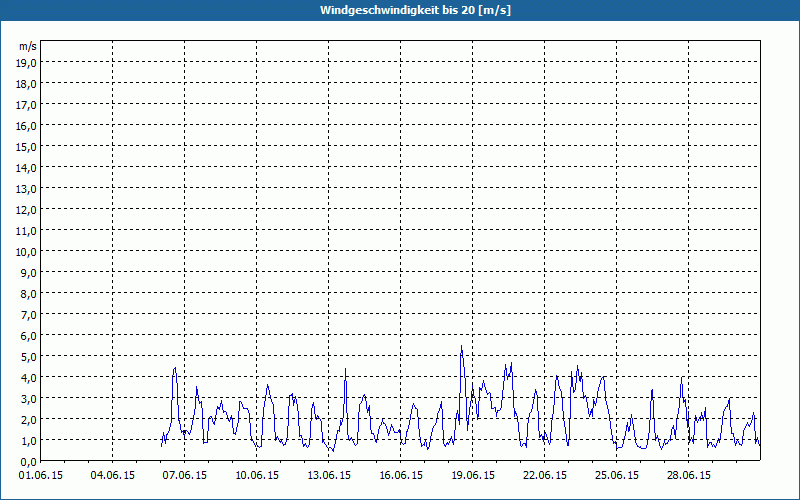Click the highest wind peak above 5,0 m/s
800x500 pixels.
pyautogui.click(x=461, y=346)
